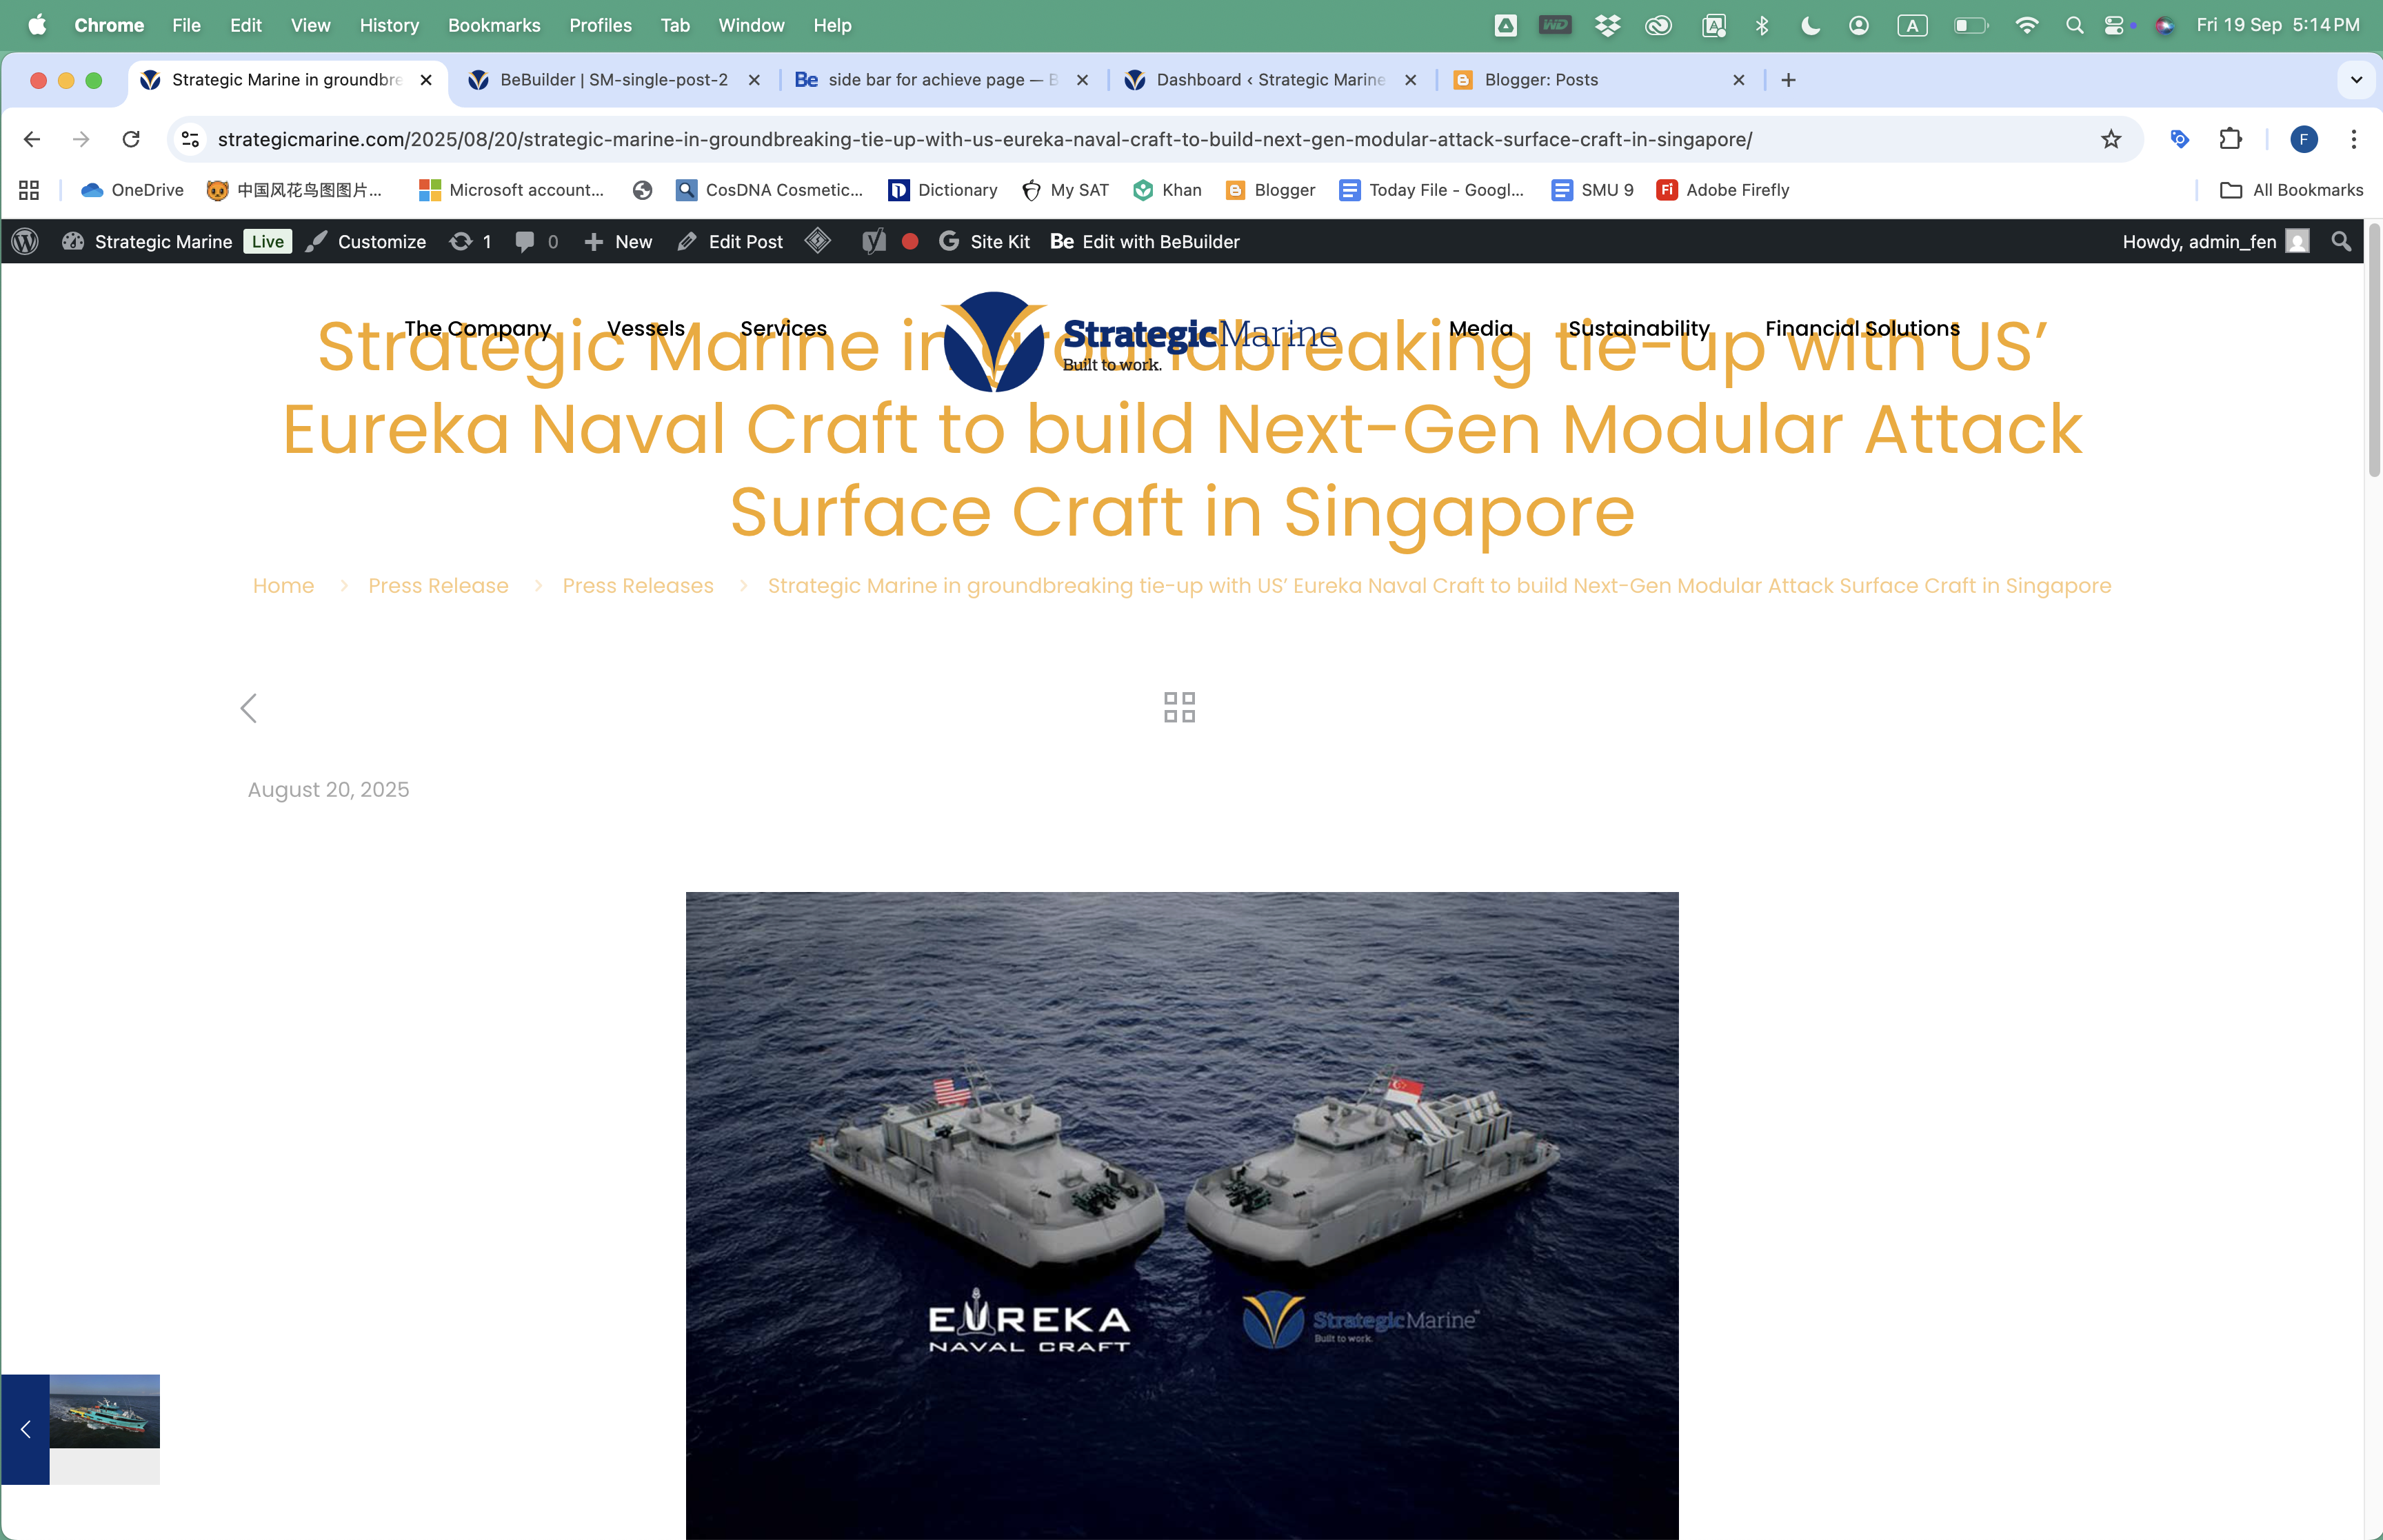Click the previous post vessel thumbnail
Image resolution: width=2383 pixels, height=1540 pixels.
(x=104, y=1411)
